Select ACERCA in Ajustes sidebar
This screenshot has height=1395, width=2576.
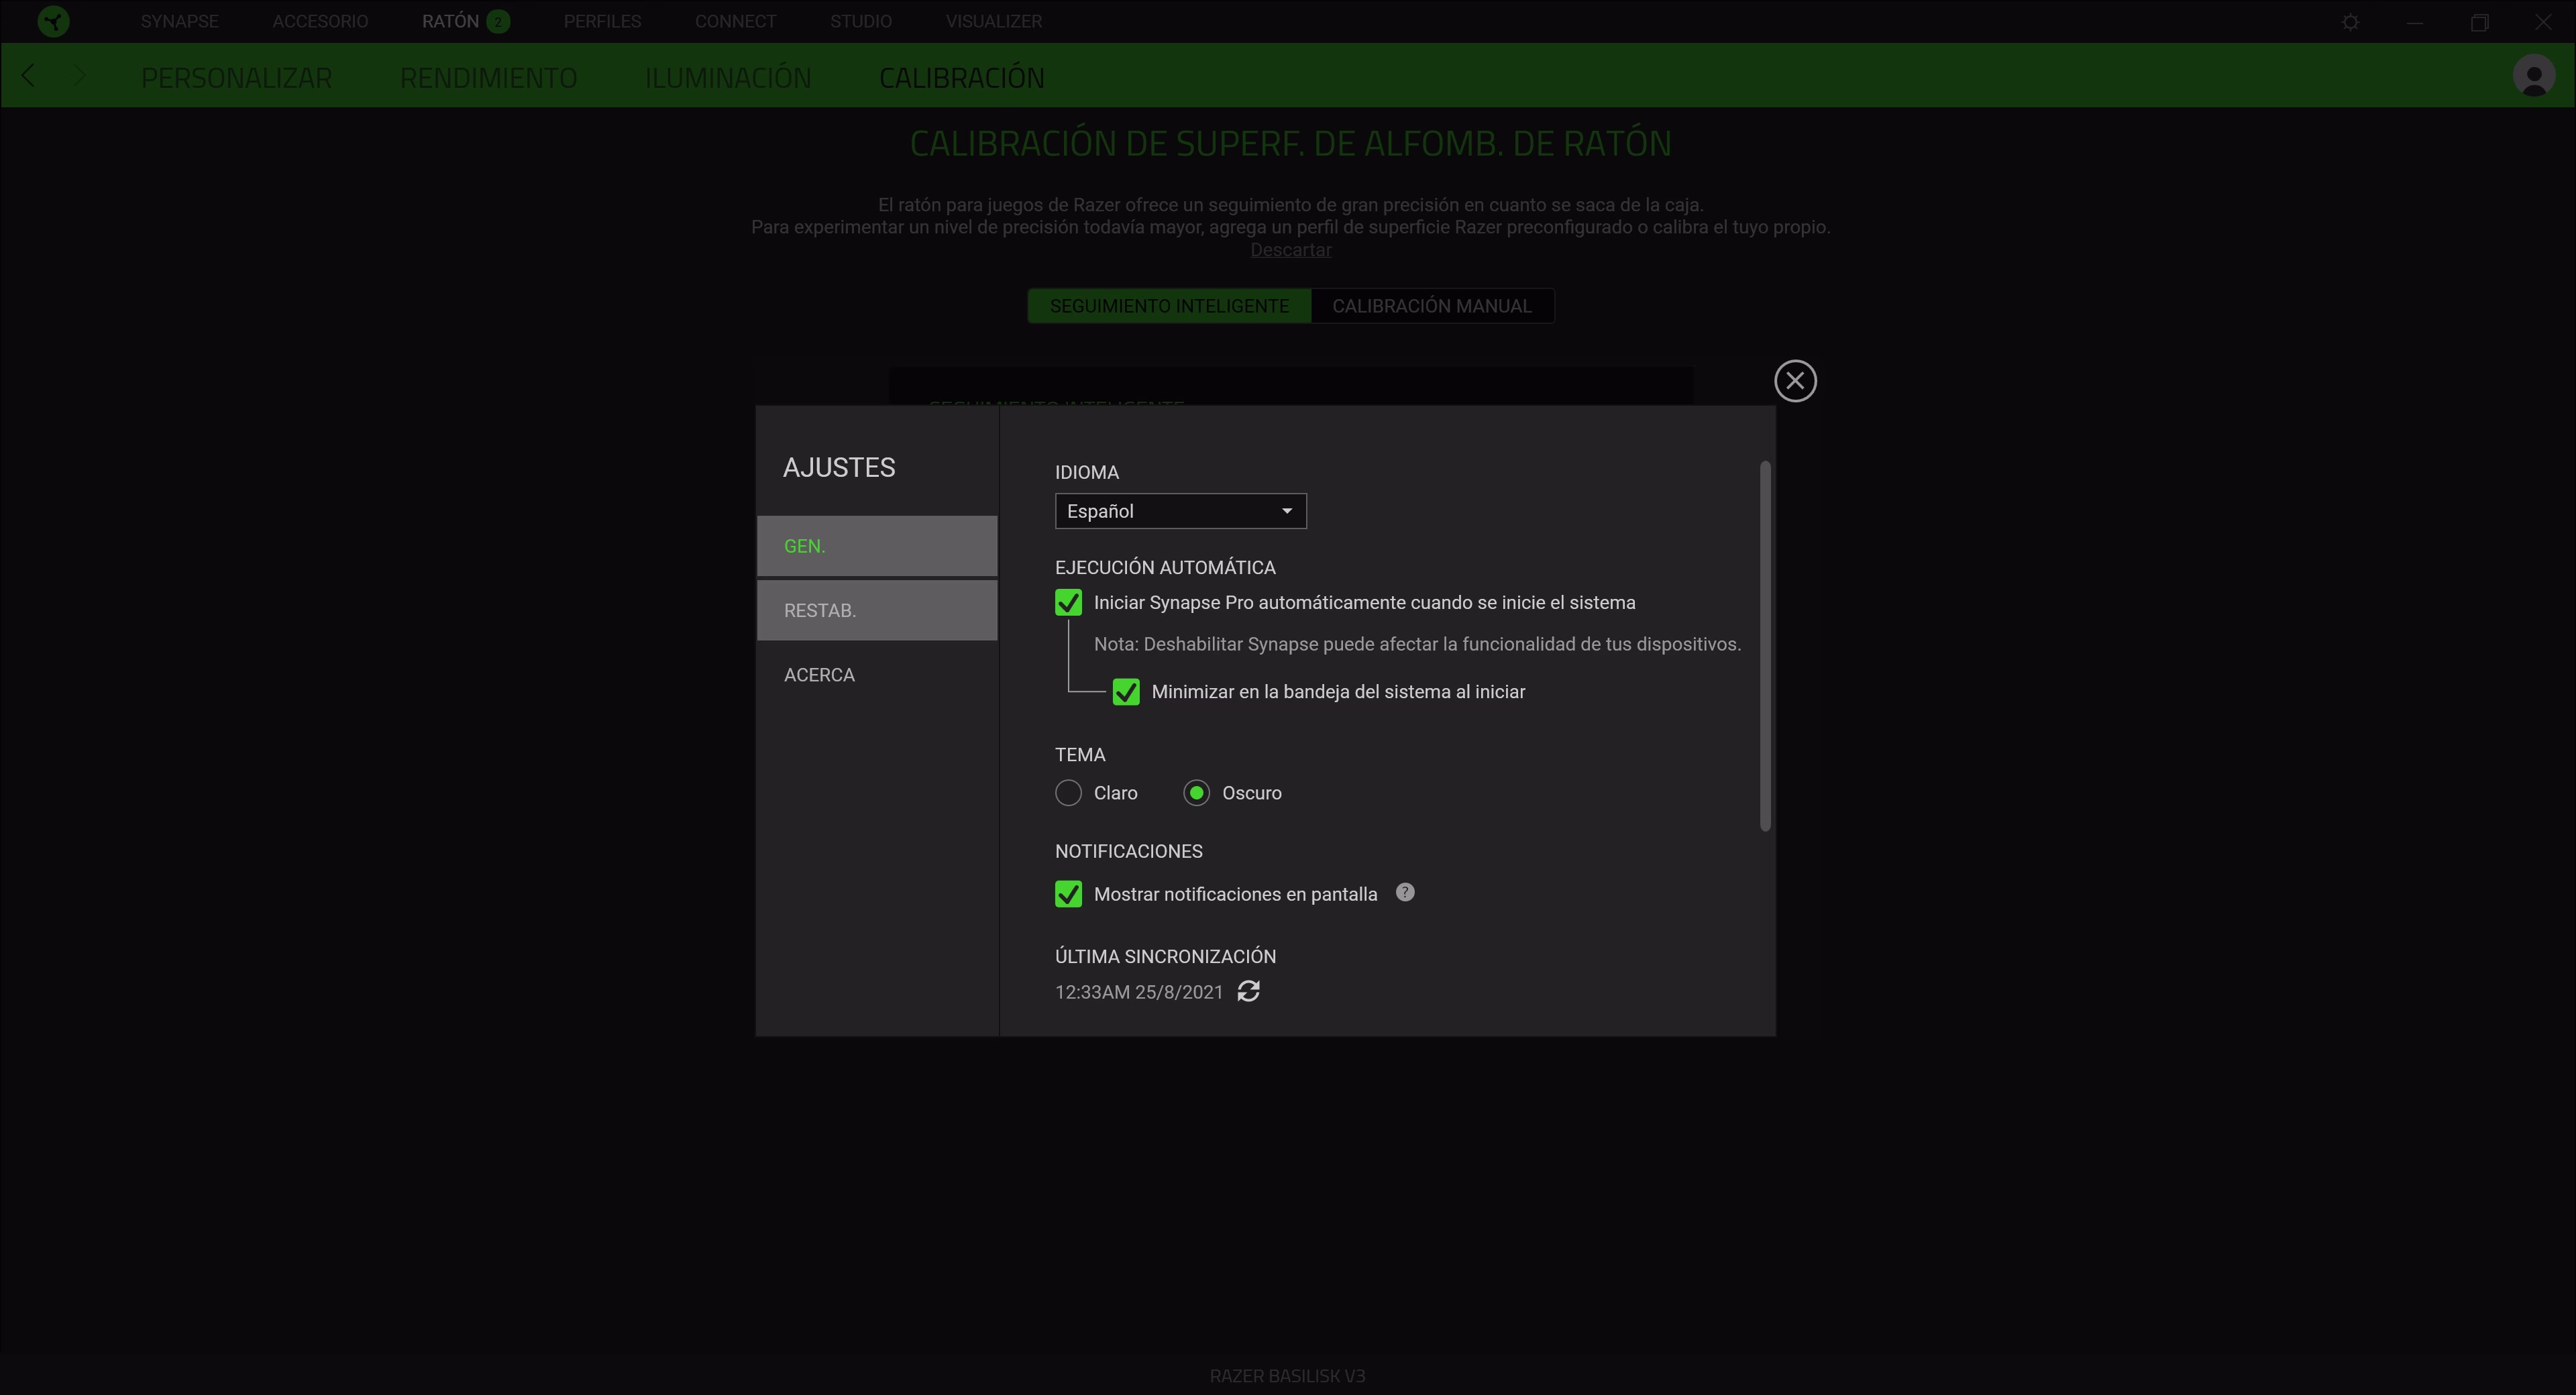(x=877, y=675)
